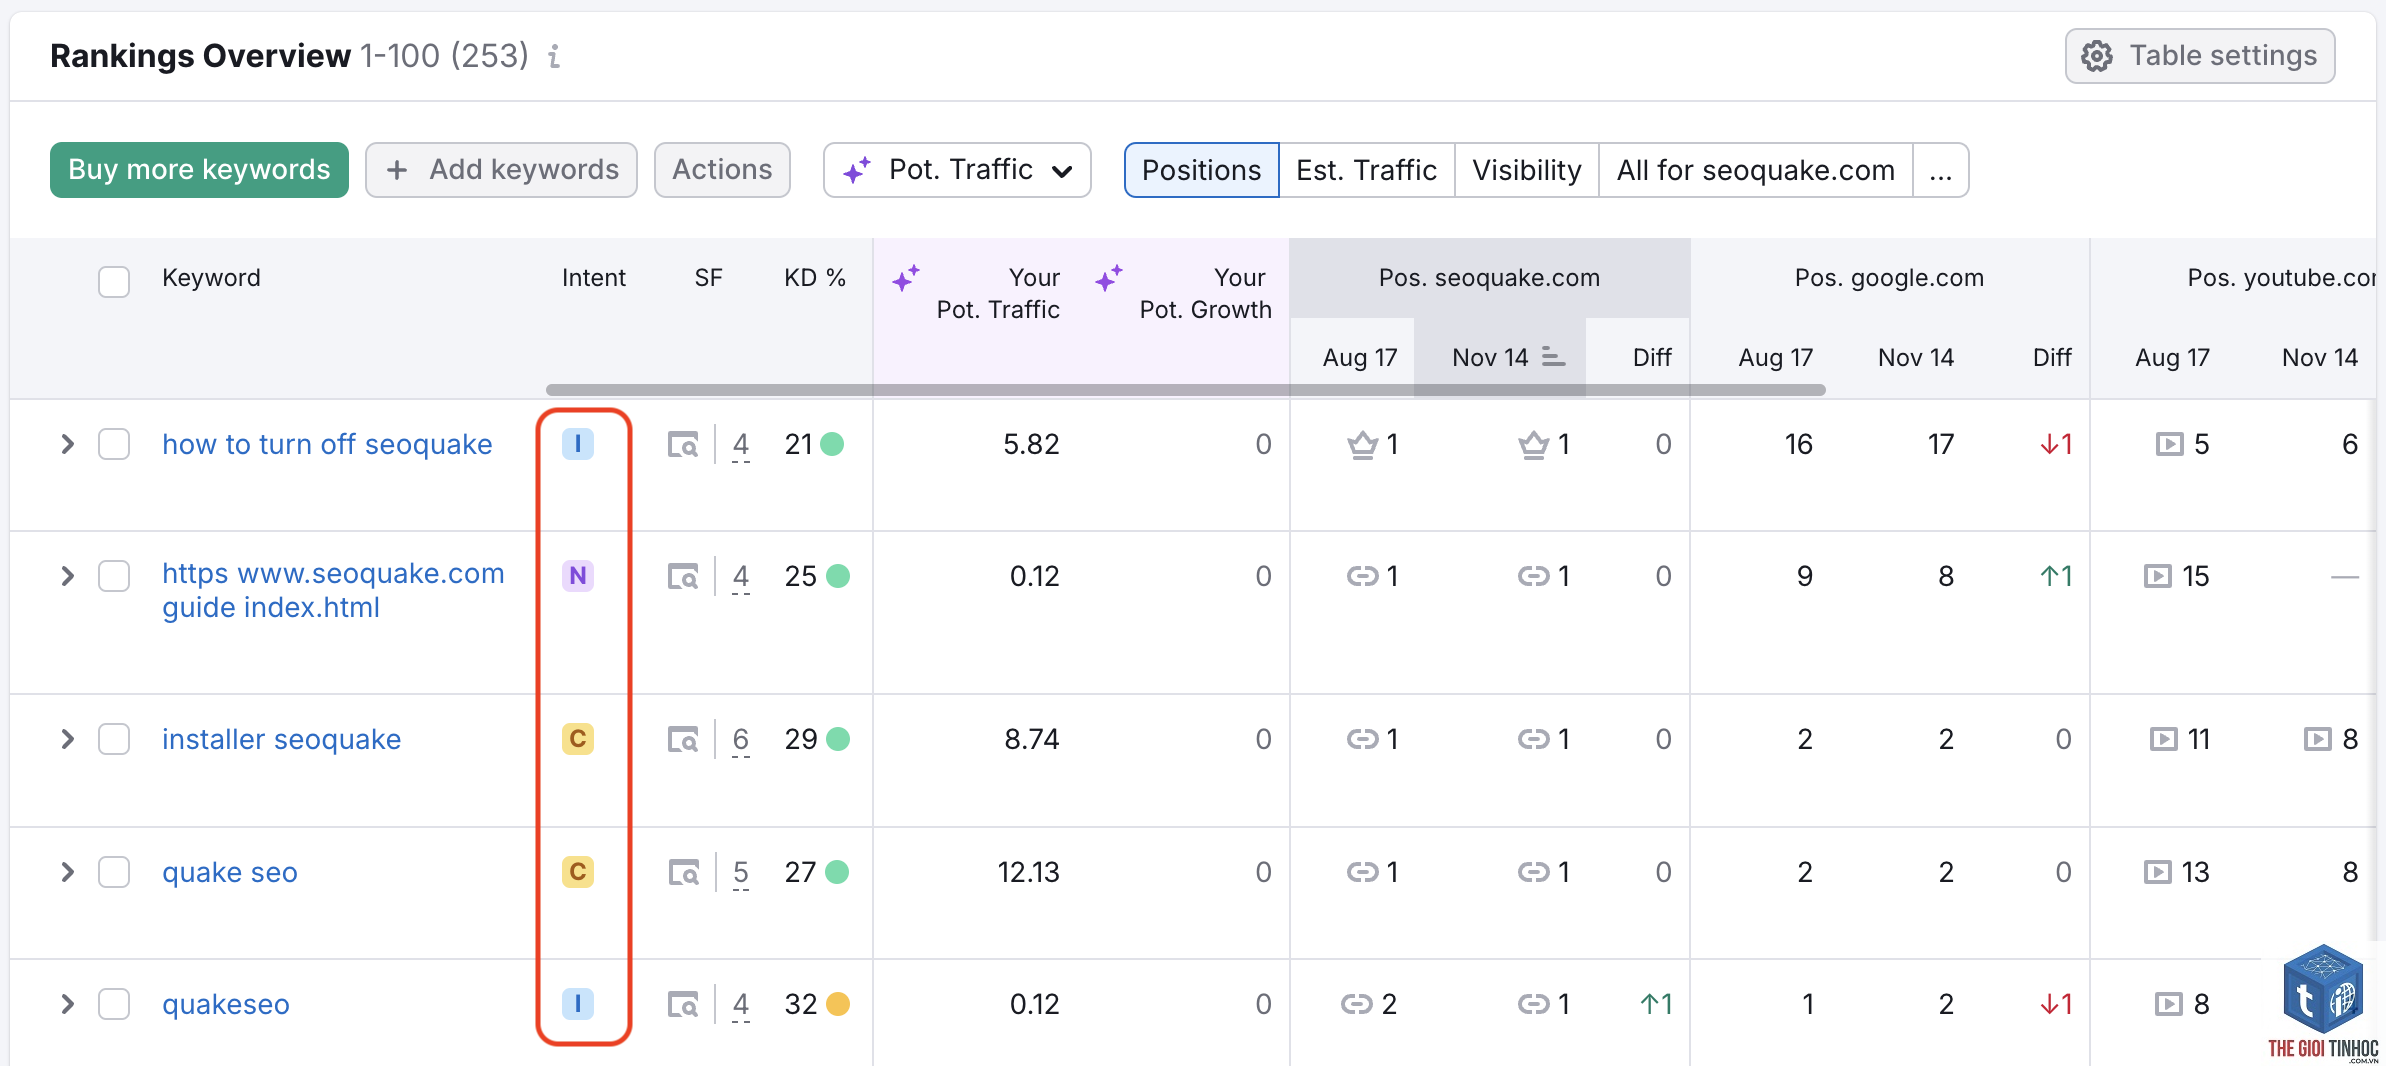
Task: Expand the quakeseo row
Action: pyautogui.click(x=67, y=1004)
